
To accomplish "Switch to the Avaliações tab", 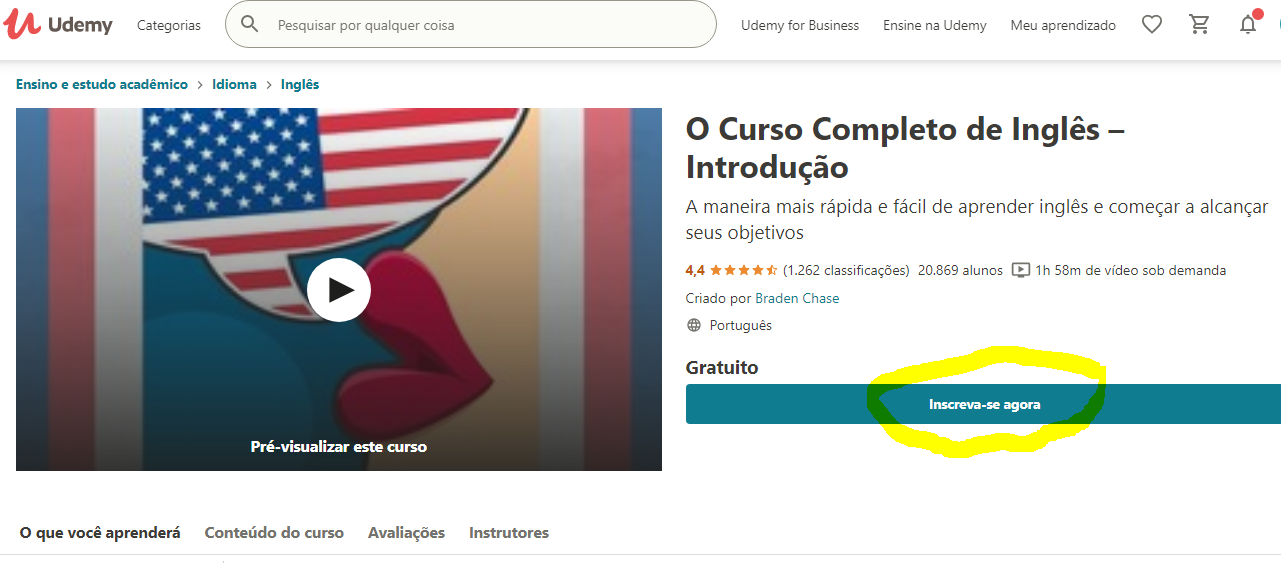I will [406, 533].
